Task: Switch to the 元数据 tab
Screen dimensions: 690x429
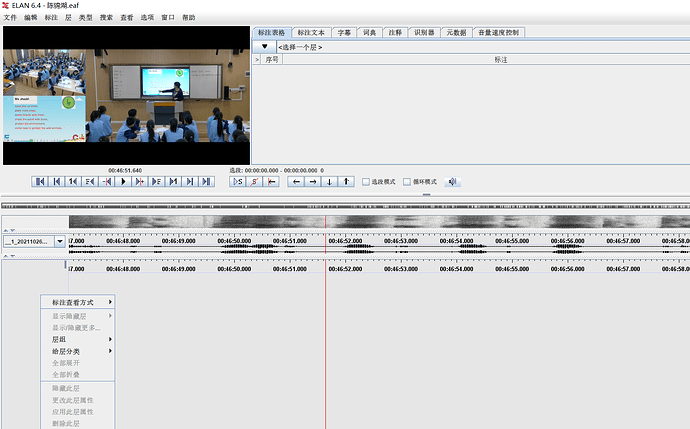Action: pyautogui.click(x=456, y=33)
